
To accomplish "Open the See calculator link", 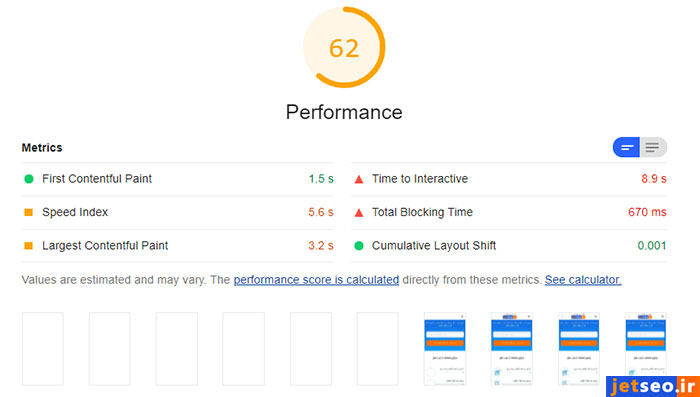I will (583, 280).
